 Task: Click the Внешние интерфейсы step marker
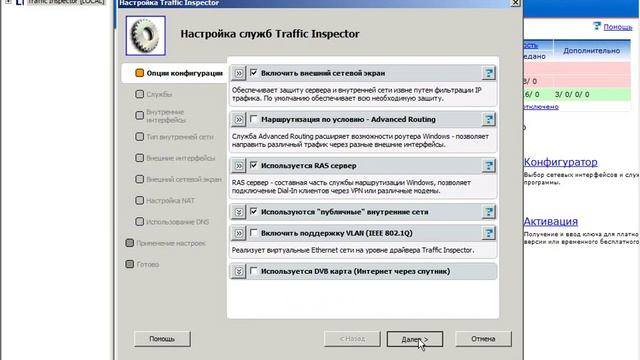tap(140, 158)
